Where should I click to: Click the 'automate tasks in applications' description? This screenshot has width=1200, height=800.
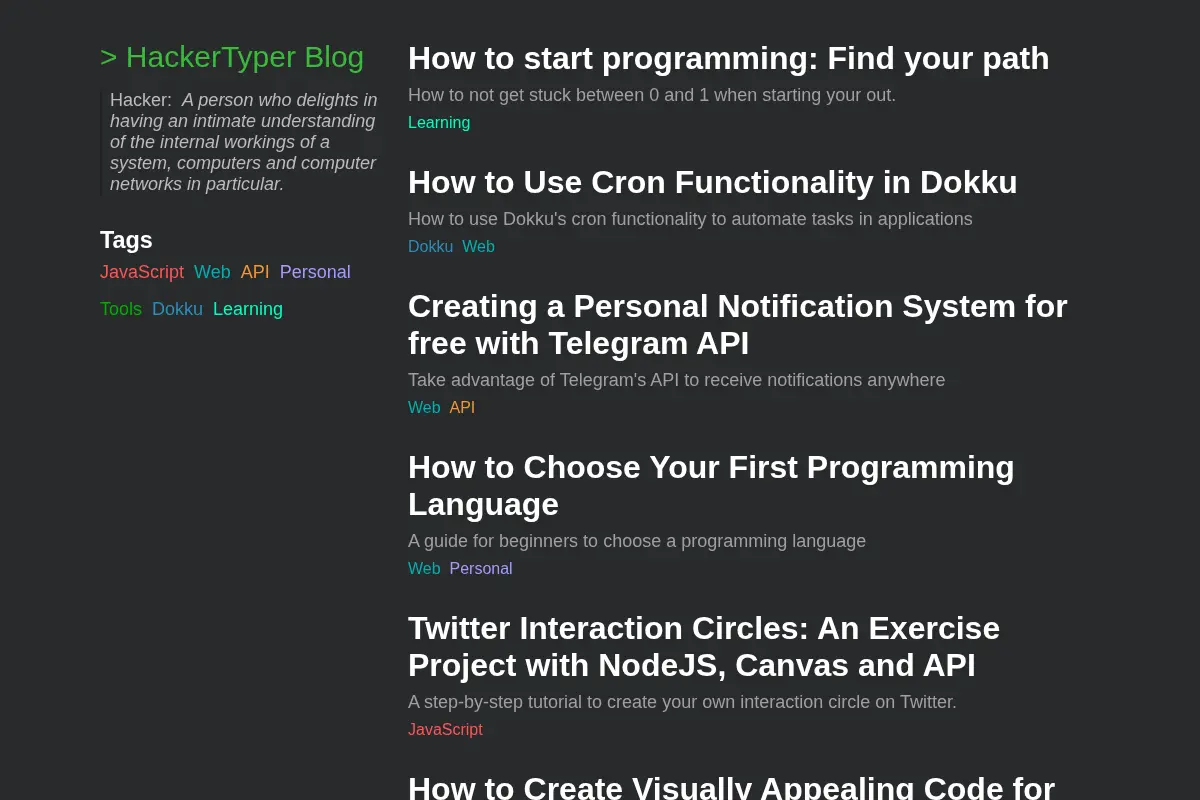pyautogui.click(x=690, y=218)
